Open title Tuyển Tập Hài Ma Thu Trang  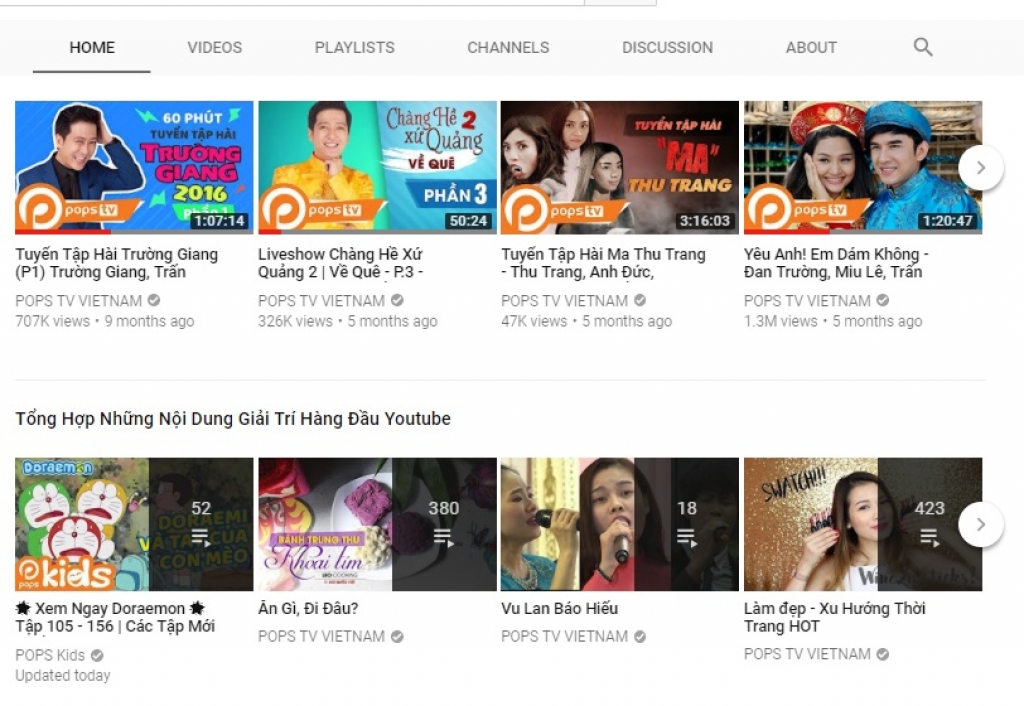603,263
